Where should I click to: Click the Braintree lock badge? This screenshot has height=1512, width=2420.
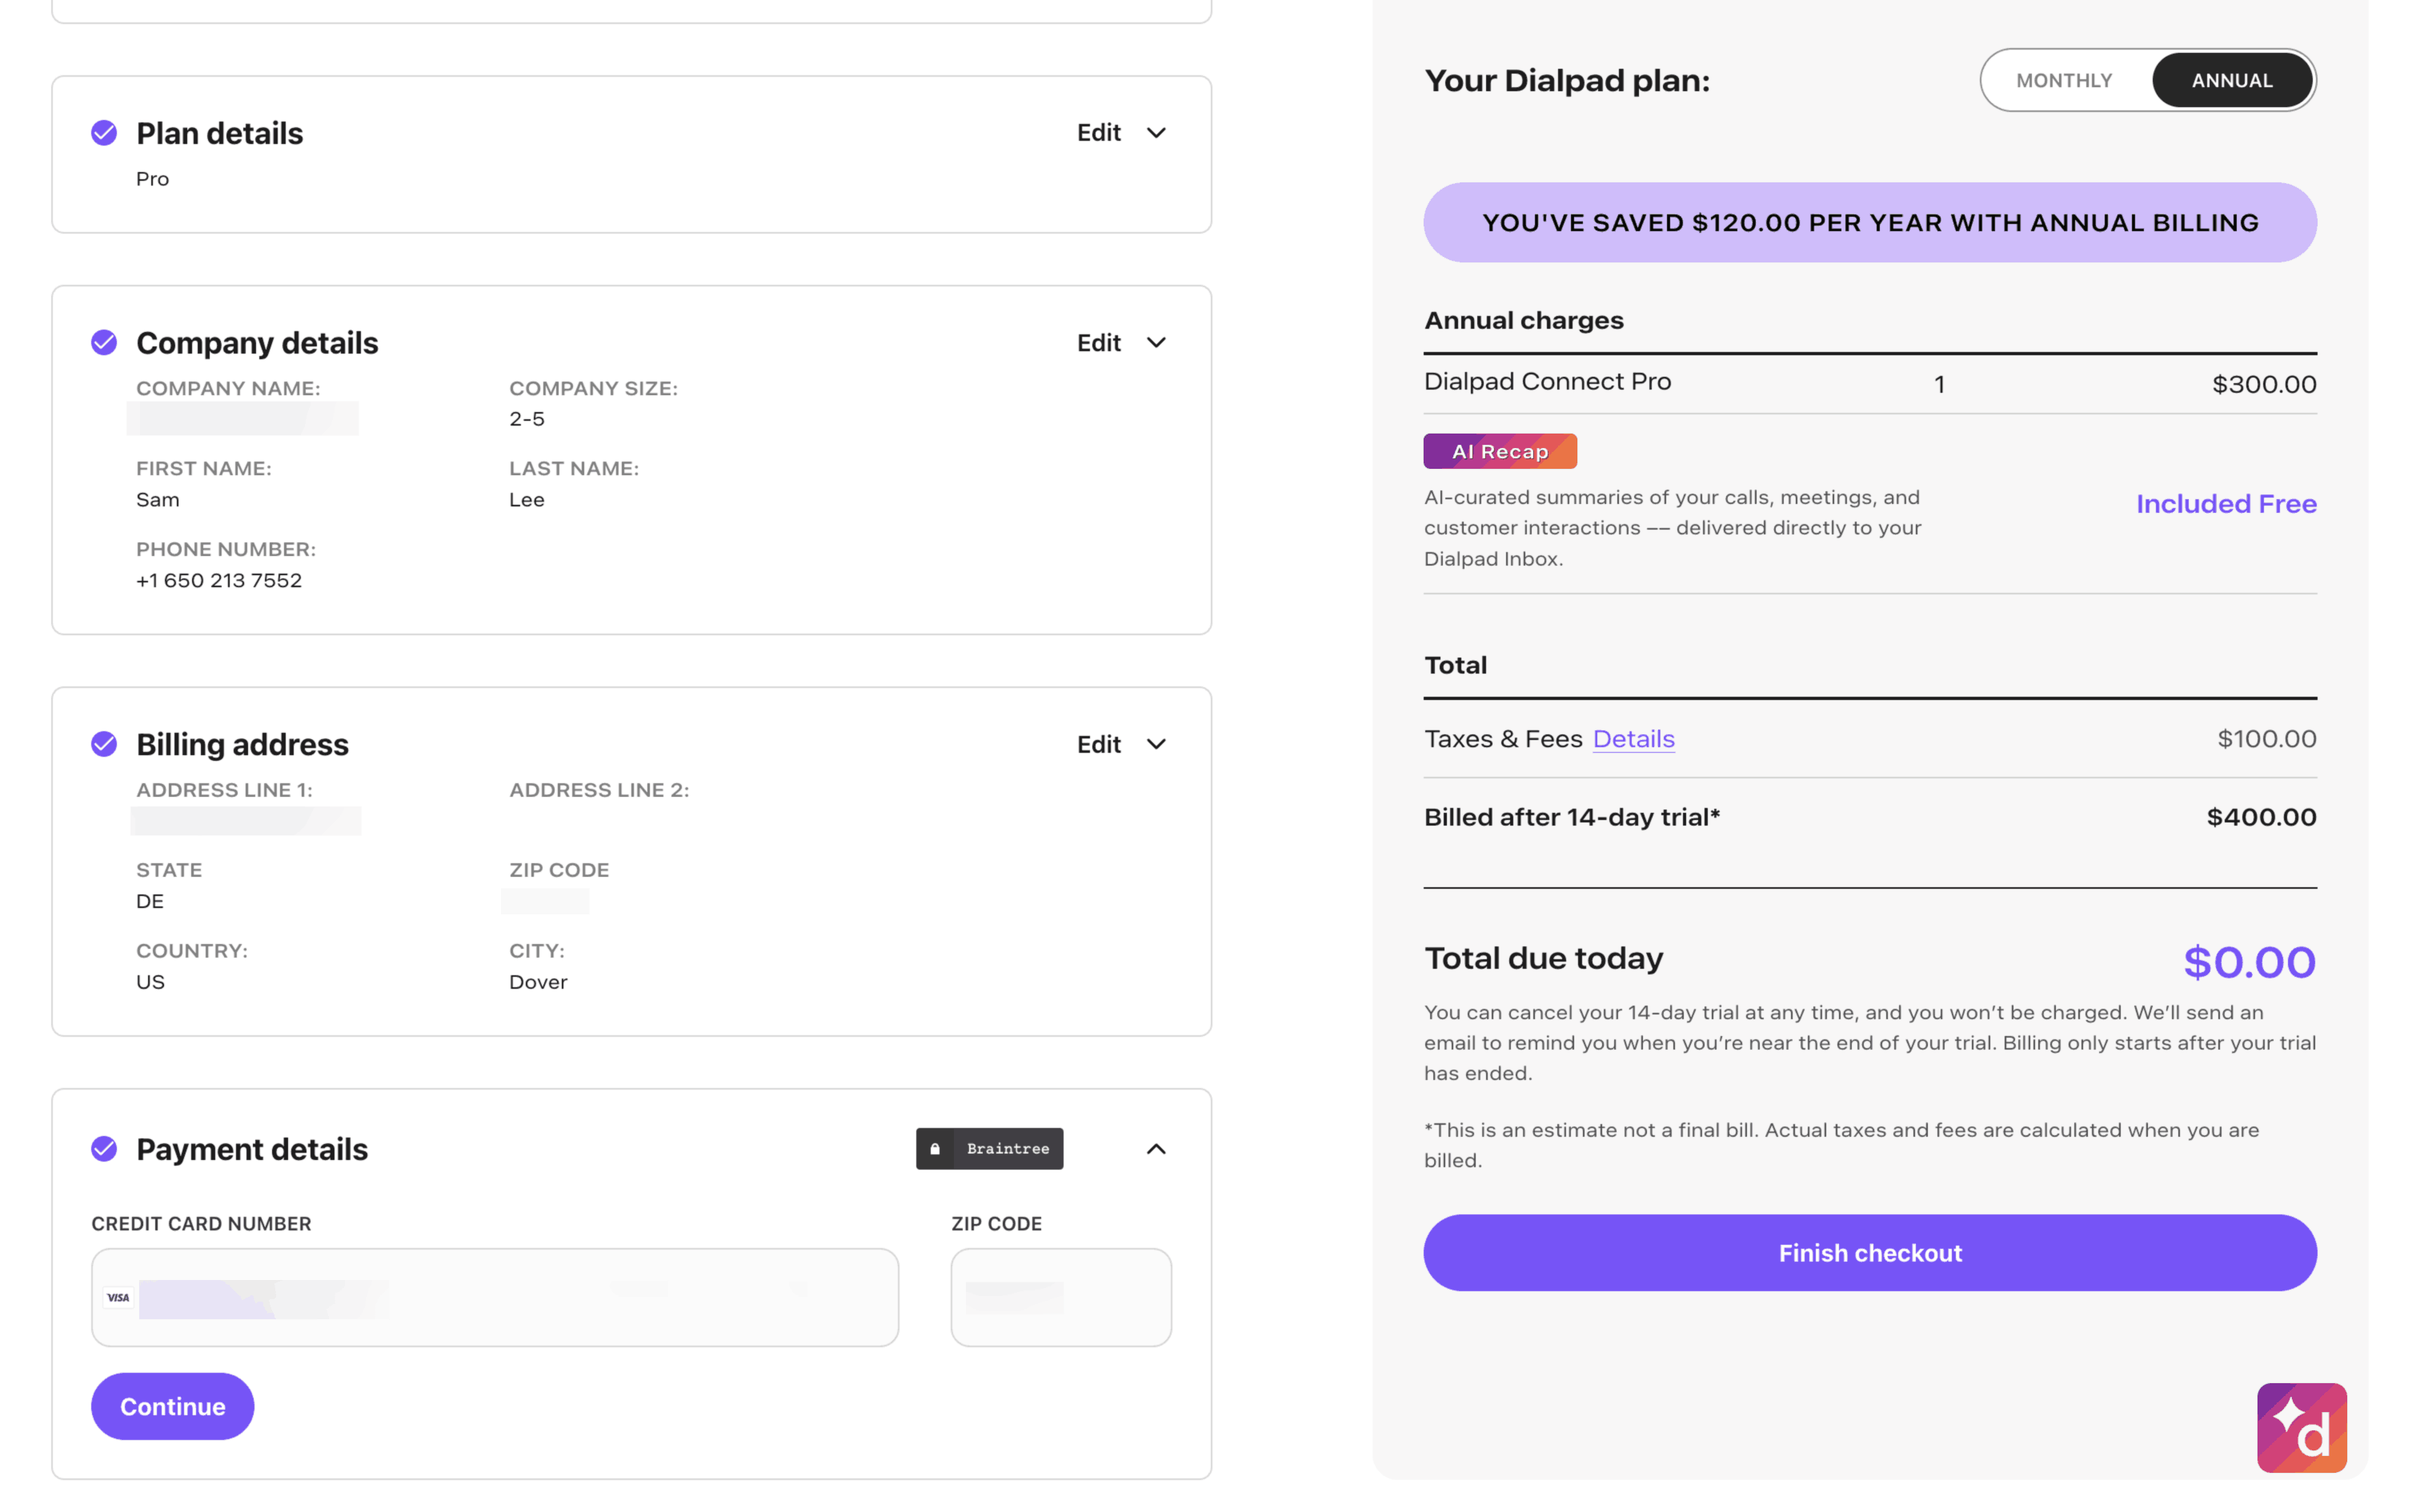989,1148
